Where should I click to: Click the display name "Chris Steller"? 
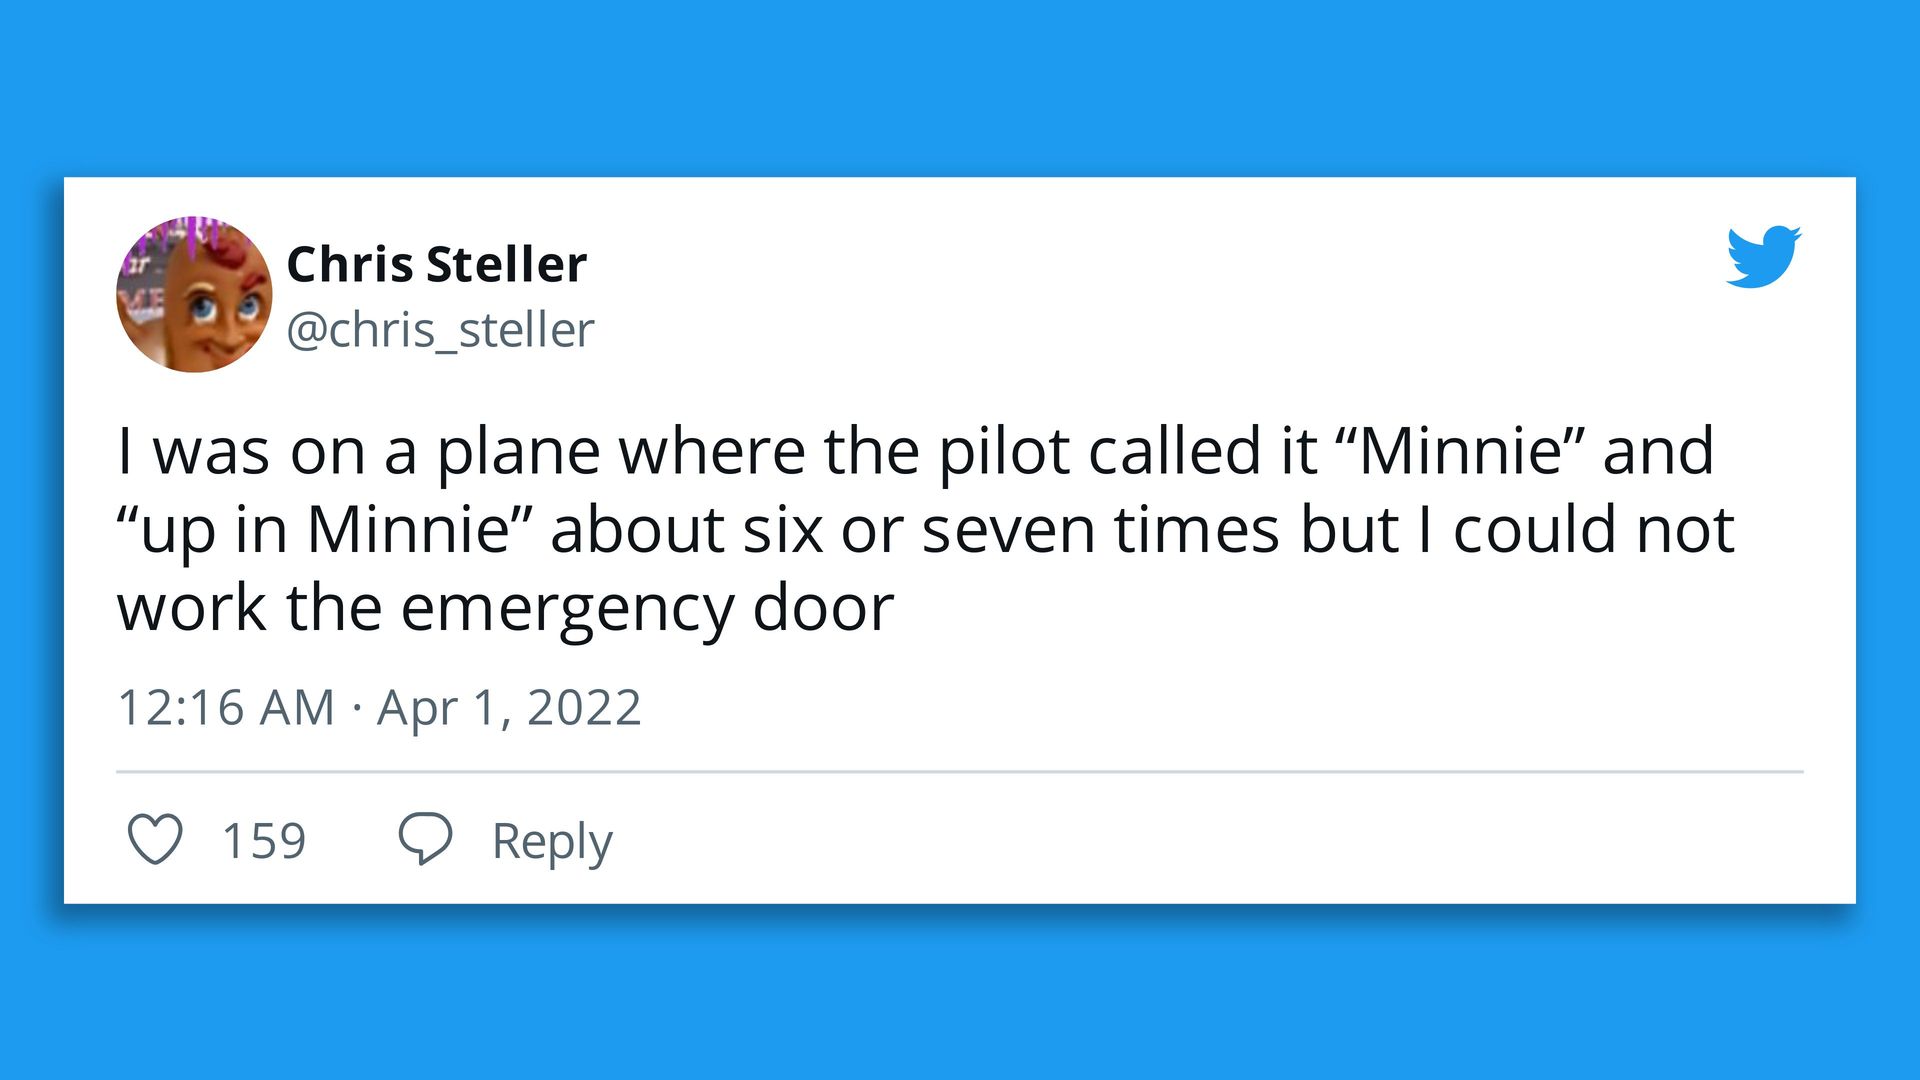pos(436,265)
